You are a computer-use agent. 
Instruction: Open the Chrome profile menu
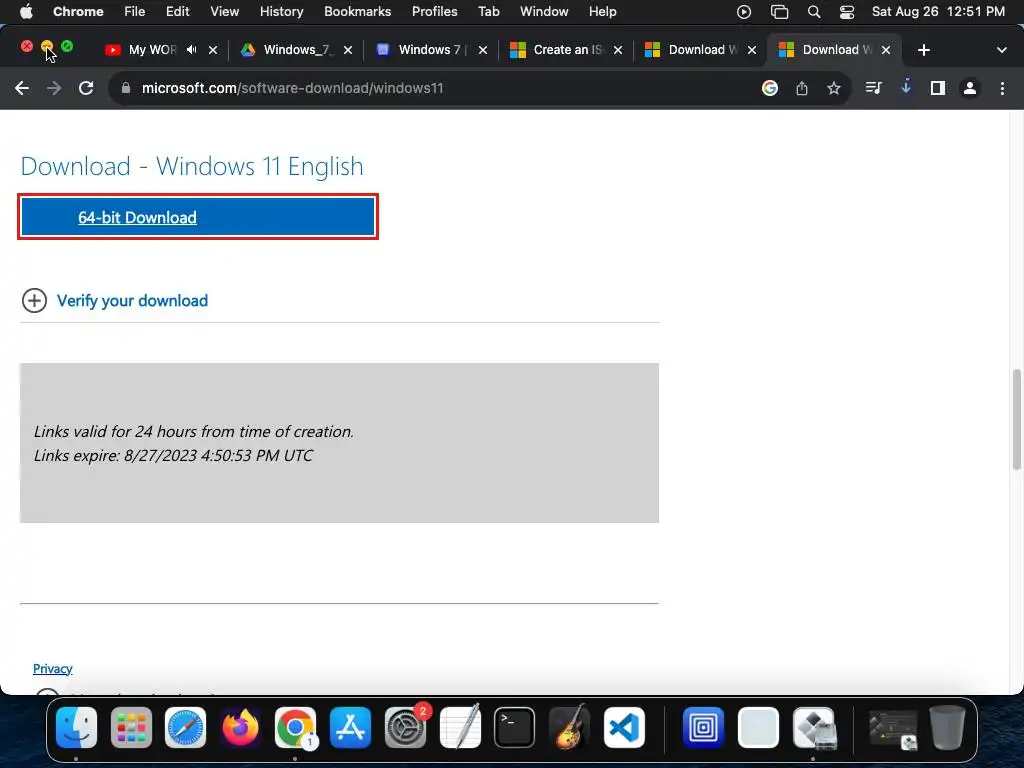[970, 88]
